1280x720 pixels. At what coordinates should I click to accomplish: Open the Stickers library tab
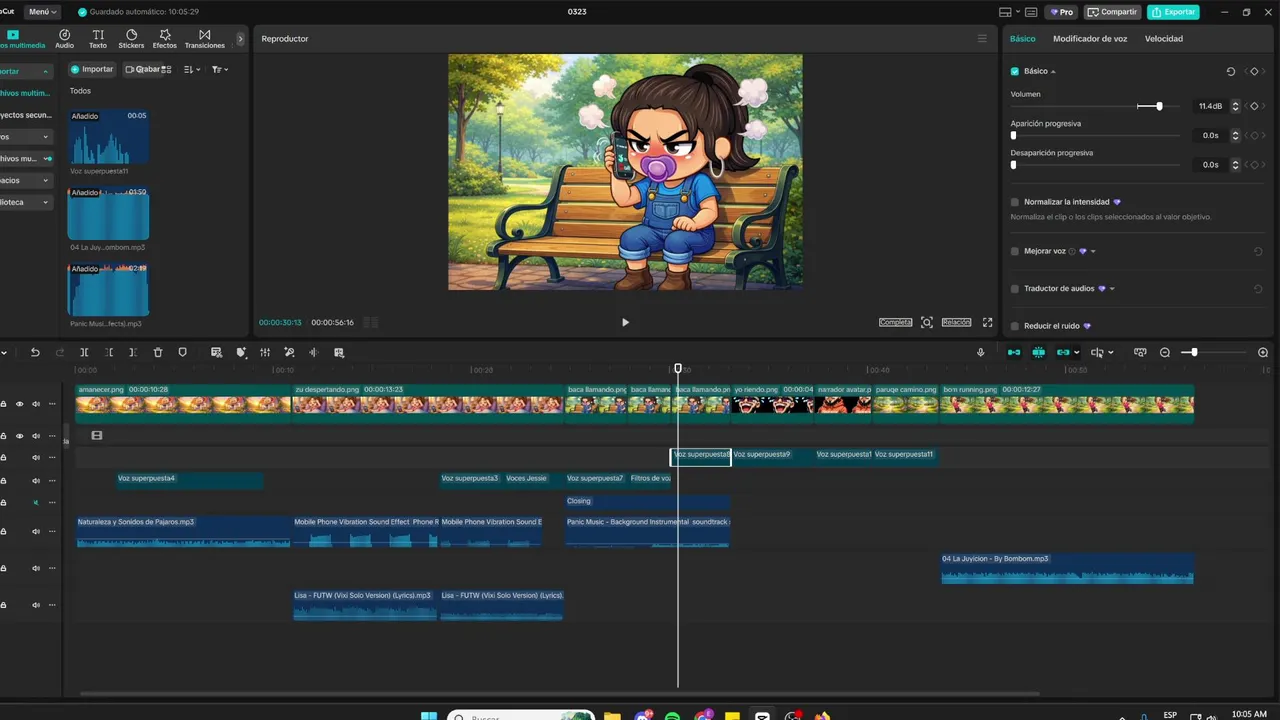131,39
